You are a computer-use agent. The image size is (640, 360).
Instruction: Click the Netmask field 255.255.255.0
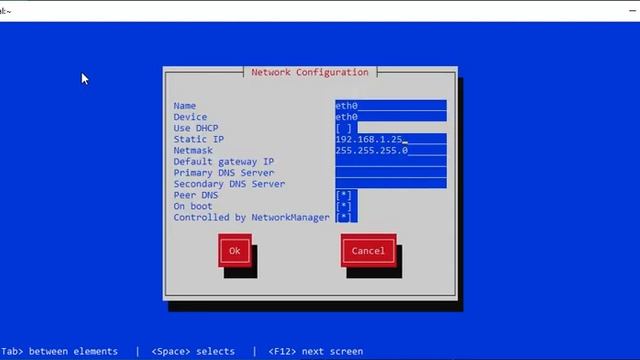(391, 150)
